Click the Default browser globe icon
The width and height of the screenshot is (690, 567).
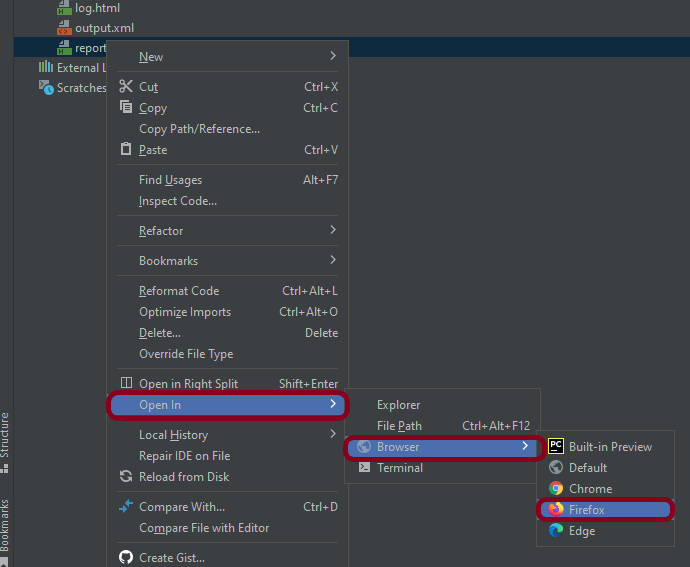[x=556, y=468]
